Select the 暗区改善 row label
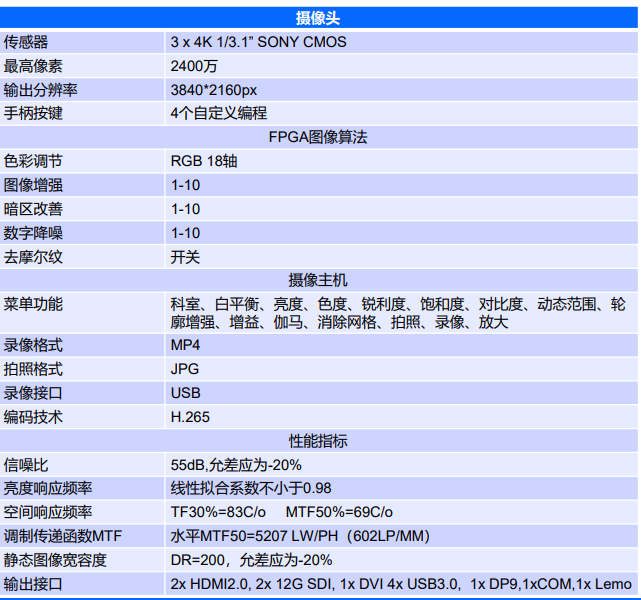Screen dimensions: 641x600 click(33, 209)
